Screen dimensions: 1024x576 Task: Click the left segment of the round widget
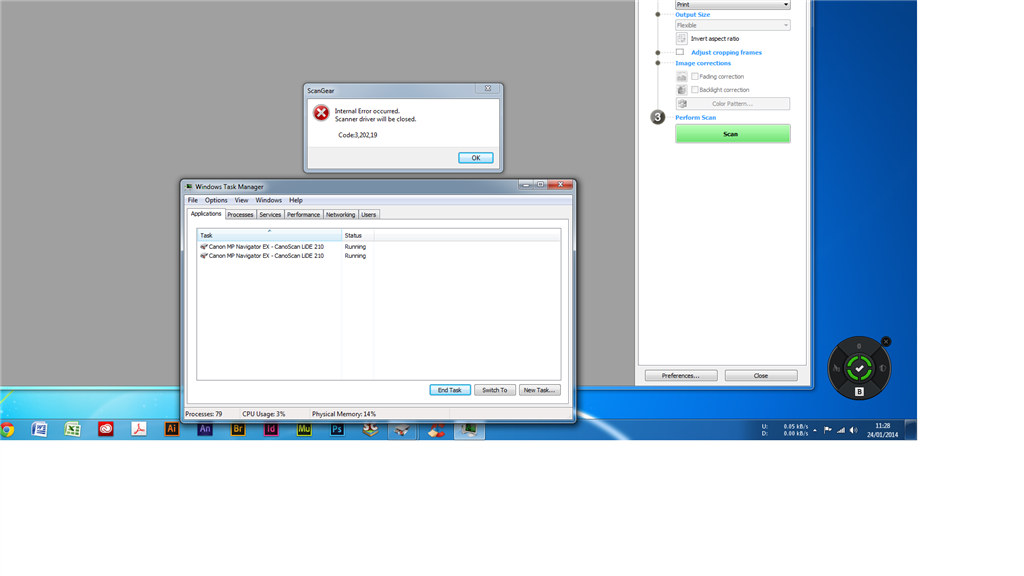(836, 369)
